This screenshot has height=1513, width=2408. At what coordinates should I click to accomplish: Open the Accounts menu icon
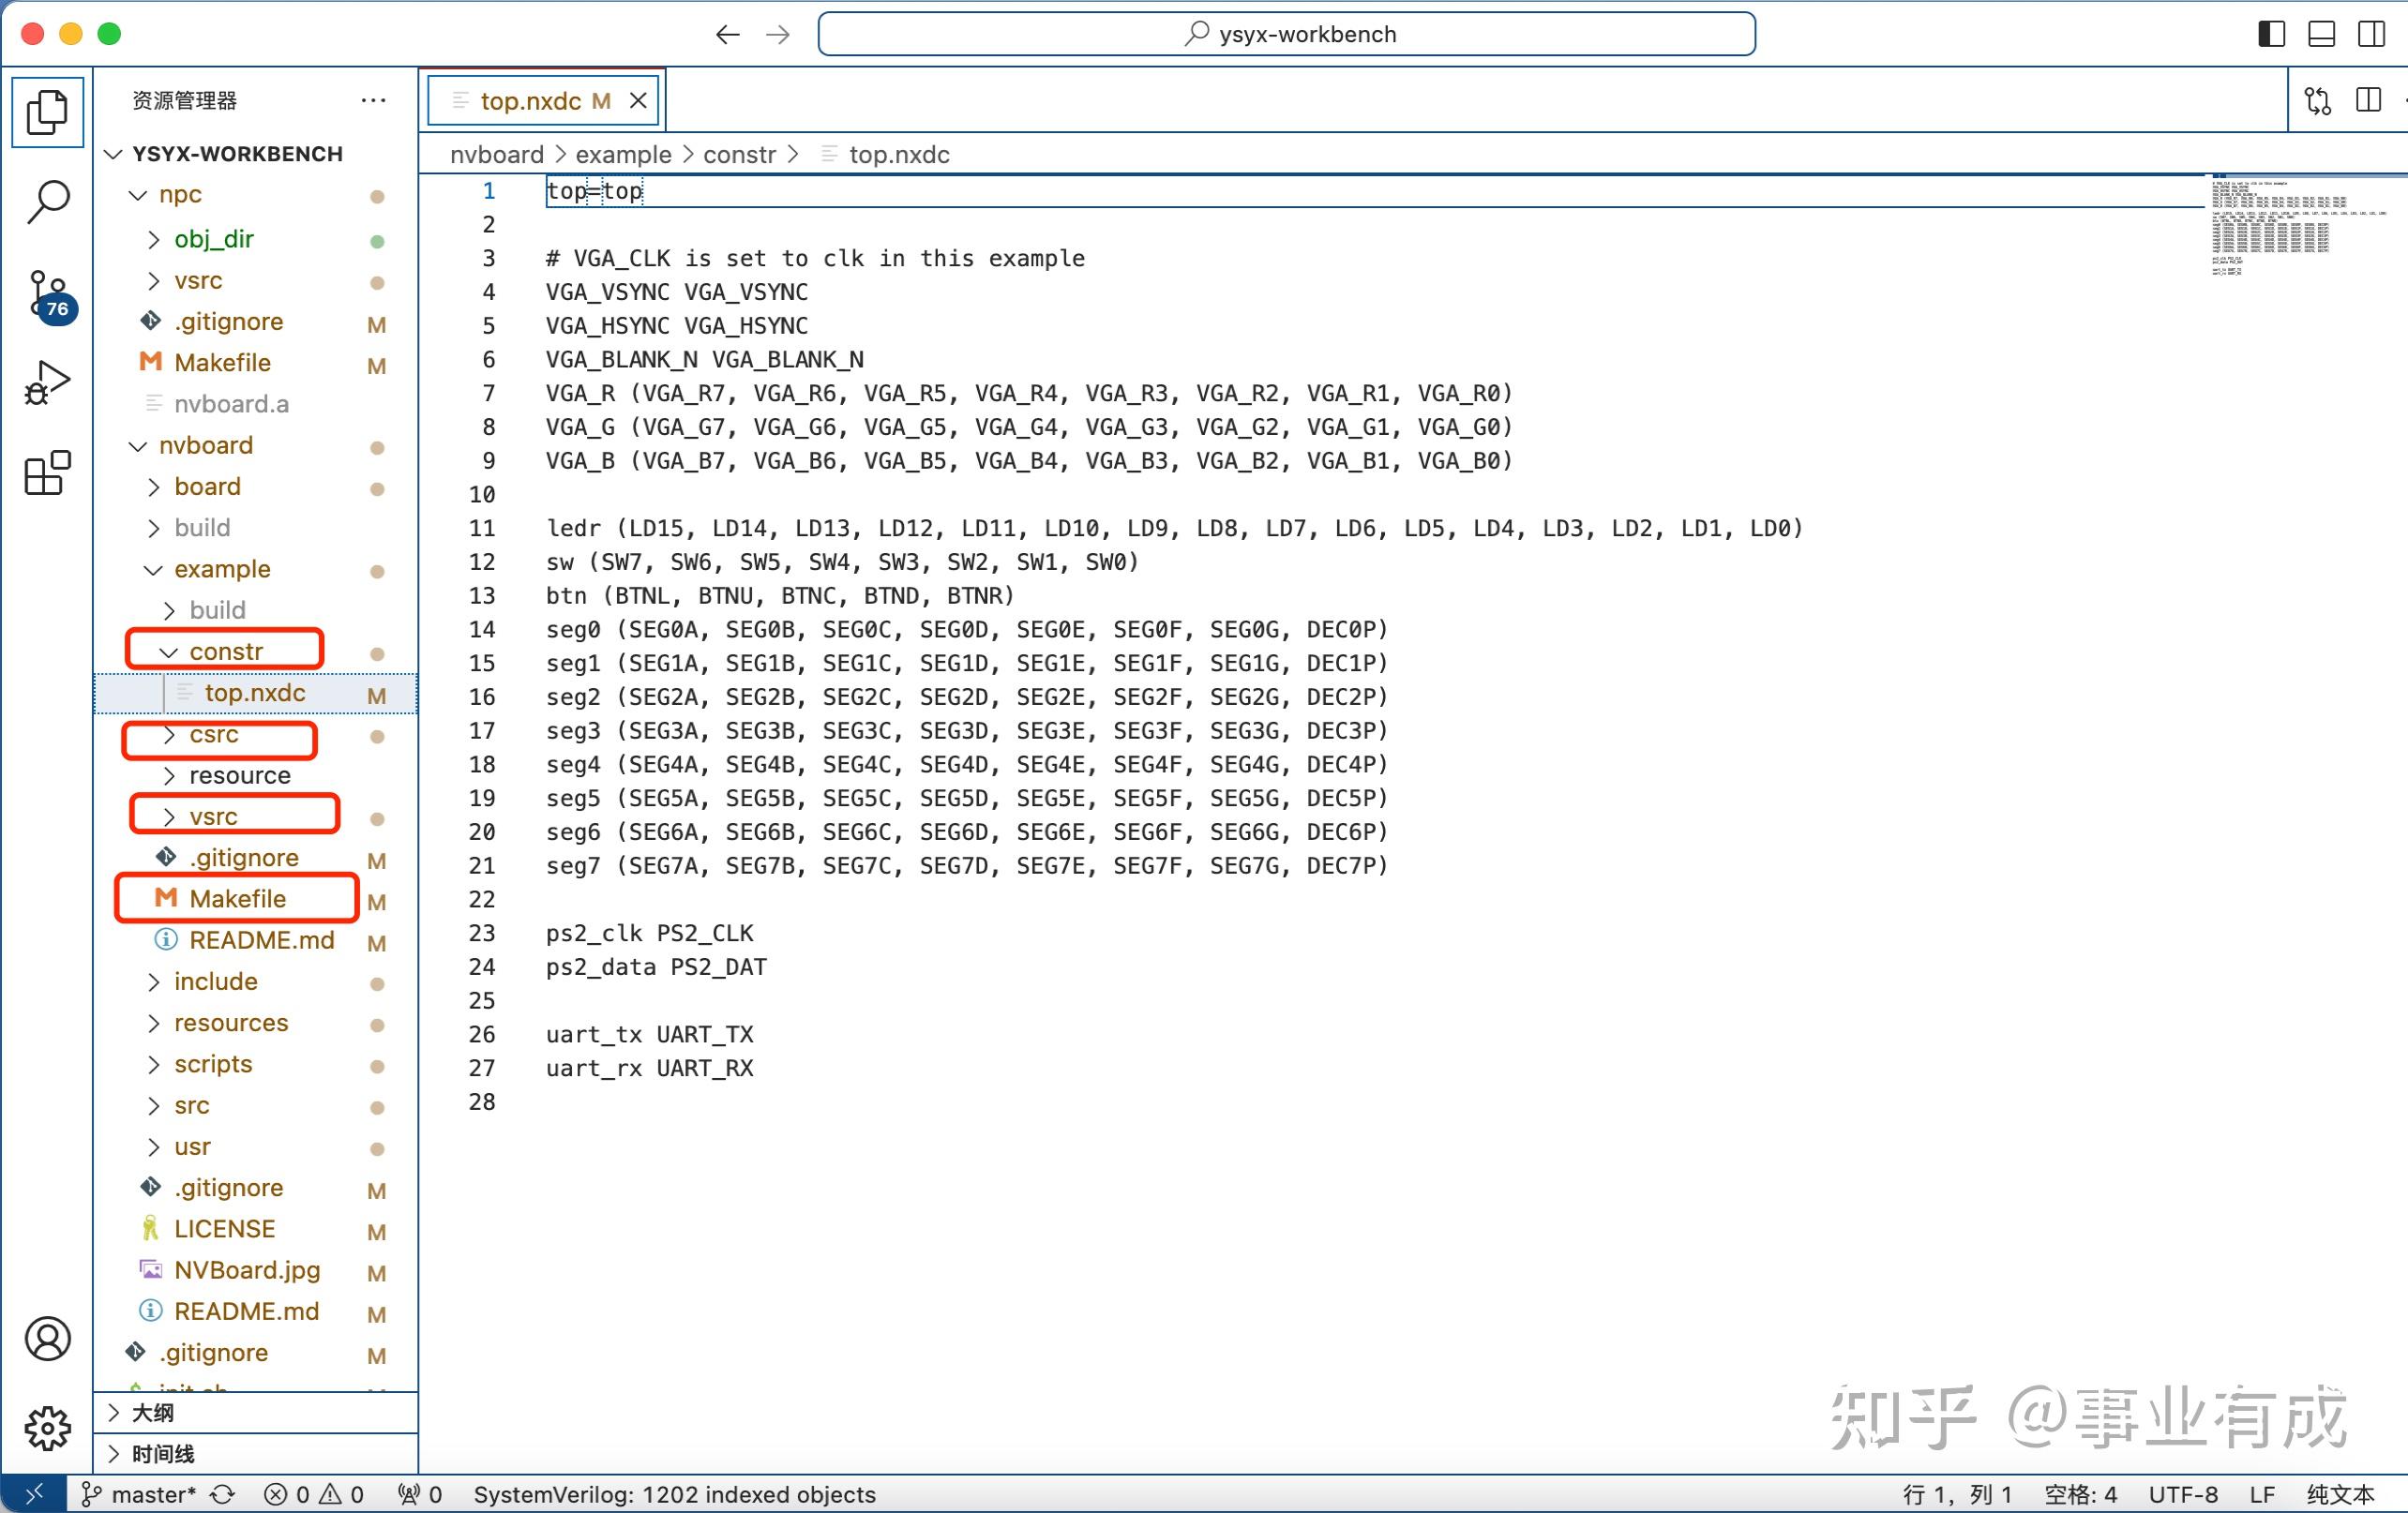[47, 1338]
